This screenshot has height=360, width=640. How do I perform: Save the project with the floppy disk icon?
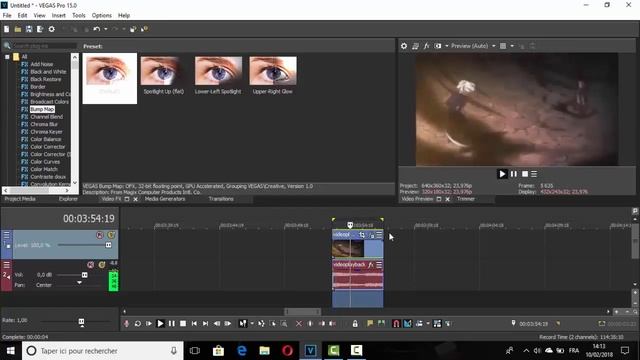click(29, 29)
